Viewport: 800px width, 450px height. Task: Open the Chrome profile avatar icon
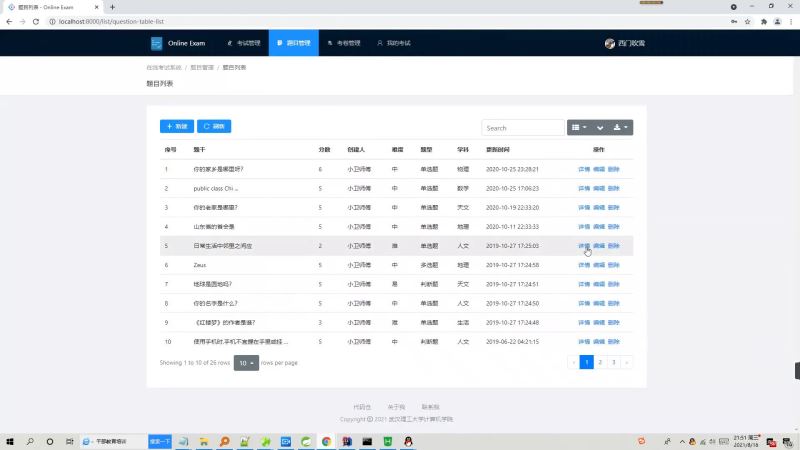coord(777,21)
